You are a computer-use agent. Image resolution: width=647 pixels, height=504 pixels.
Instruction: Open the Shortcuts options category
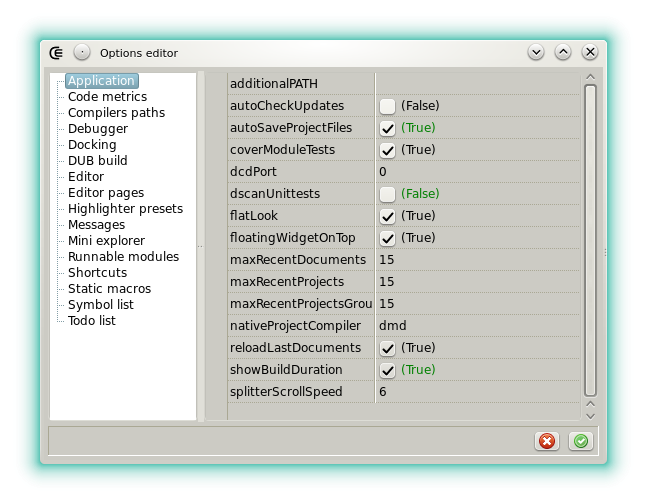click(x=97, y=273)
